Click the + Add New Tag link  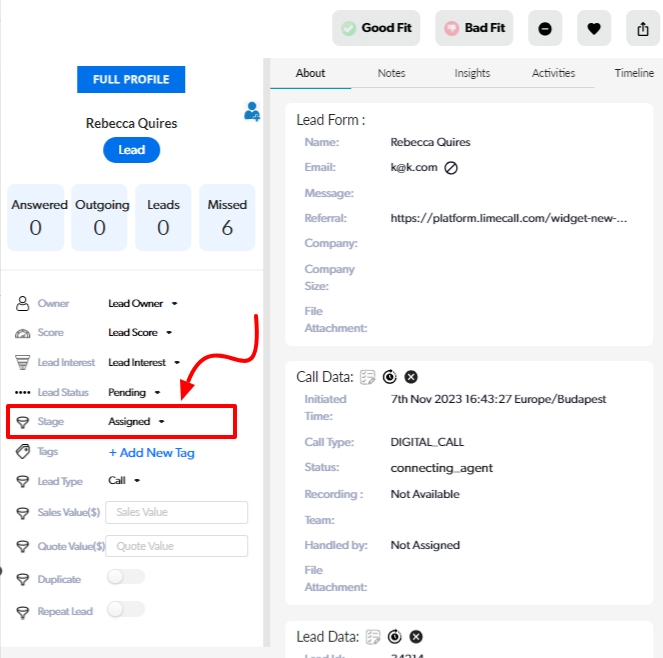pos(151,452)
